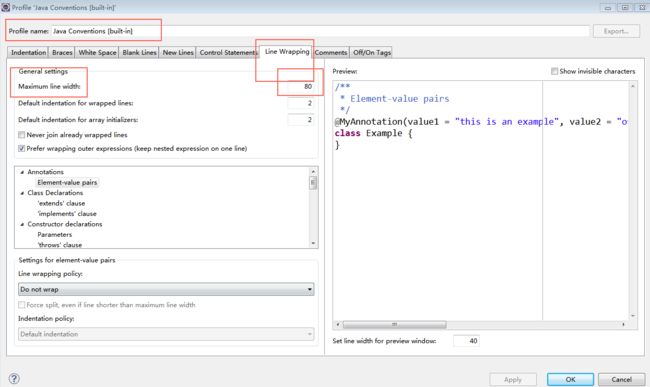The width and height of the screenshot is (650, 387).
Task: Select Element-value pairs tree item
Action: point(67,182)
